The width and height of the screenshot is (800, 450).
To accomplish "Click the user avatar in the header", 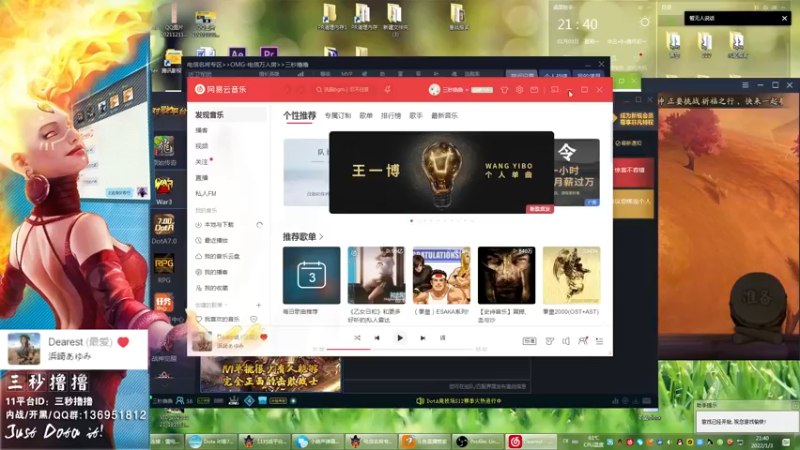I will tap(434, 90).
